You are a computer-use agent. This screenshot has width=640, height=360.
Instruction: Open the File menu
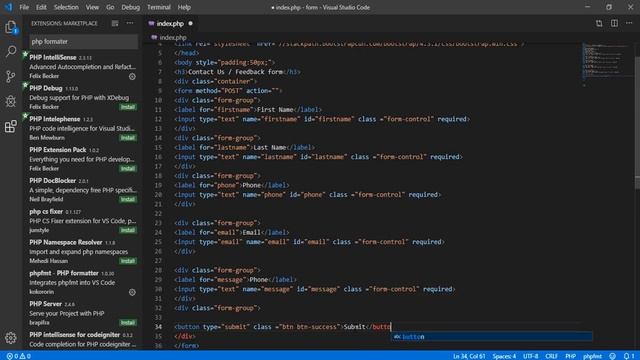click(24, 7)
